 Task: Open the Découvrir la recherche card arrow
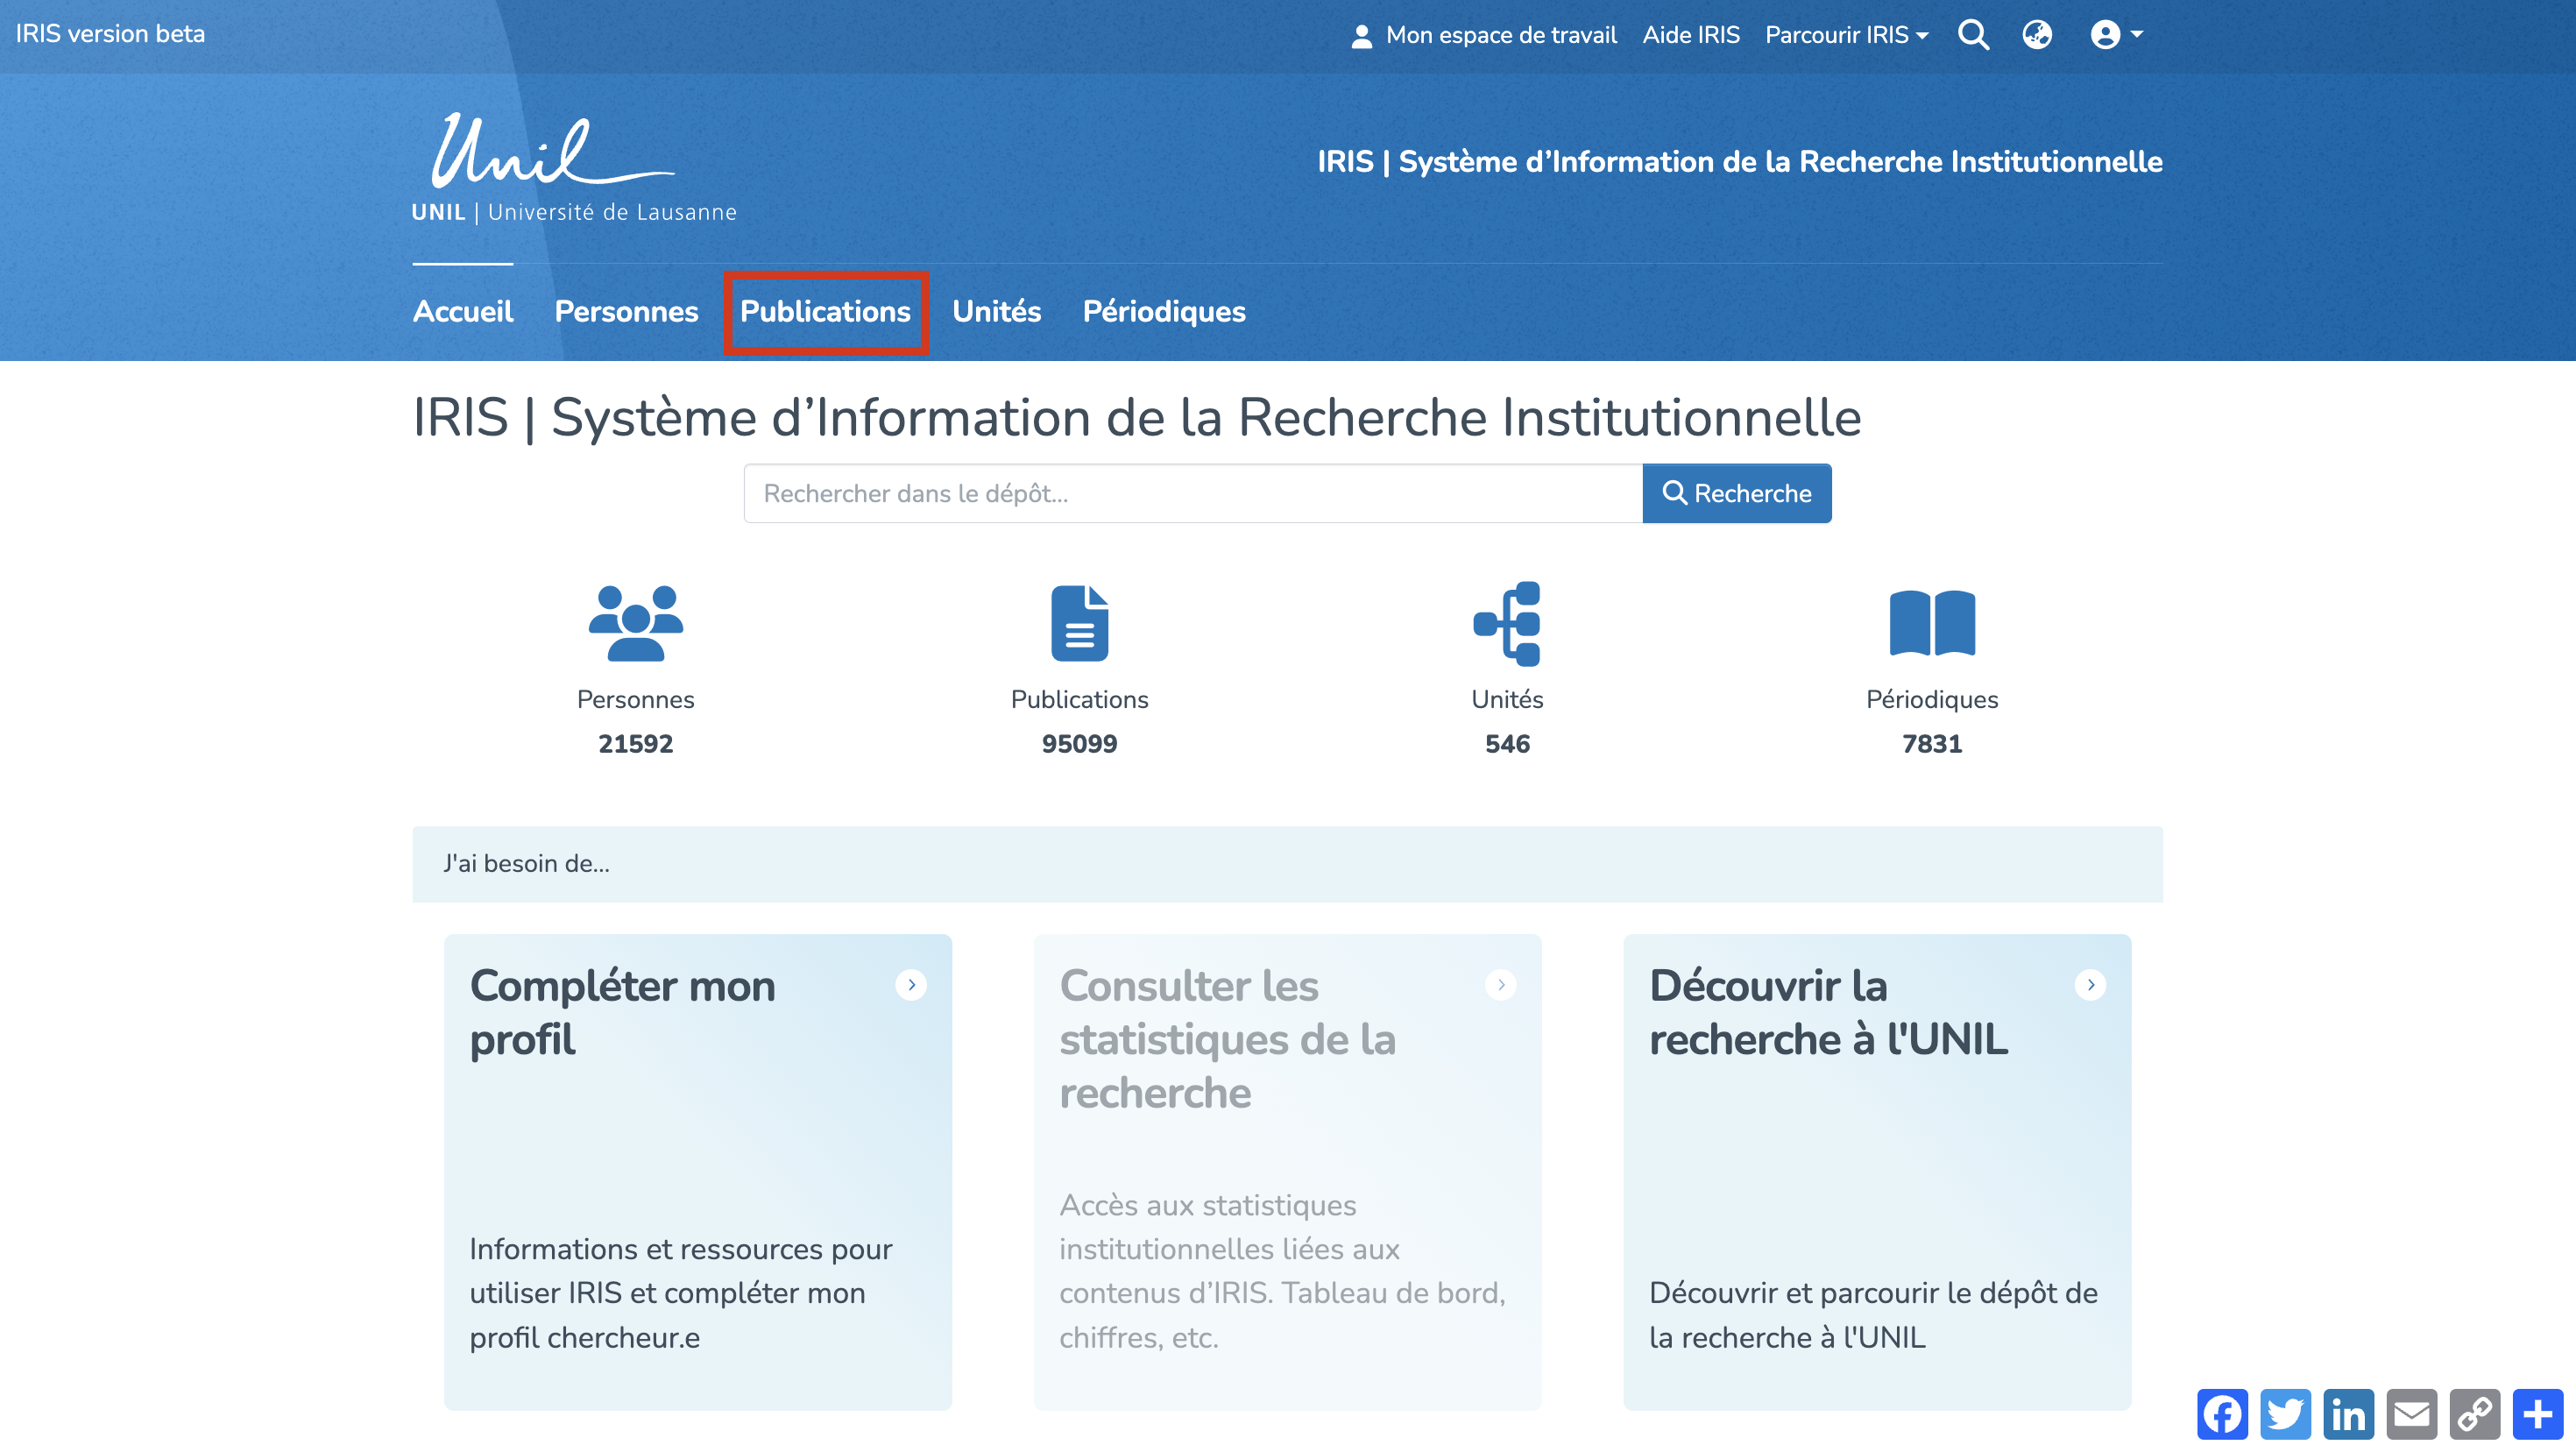(x=2090, y=985)
